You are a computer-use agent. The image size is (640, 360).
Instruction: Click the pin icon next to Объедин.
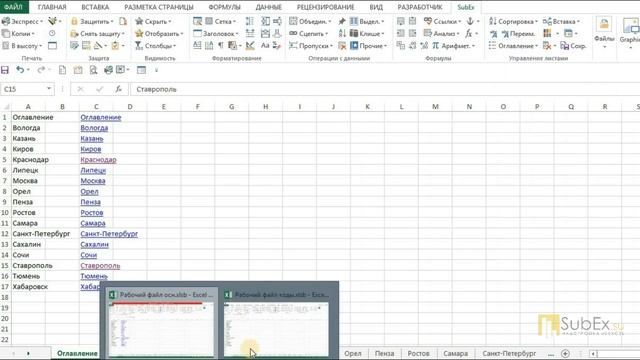342,21
